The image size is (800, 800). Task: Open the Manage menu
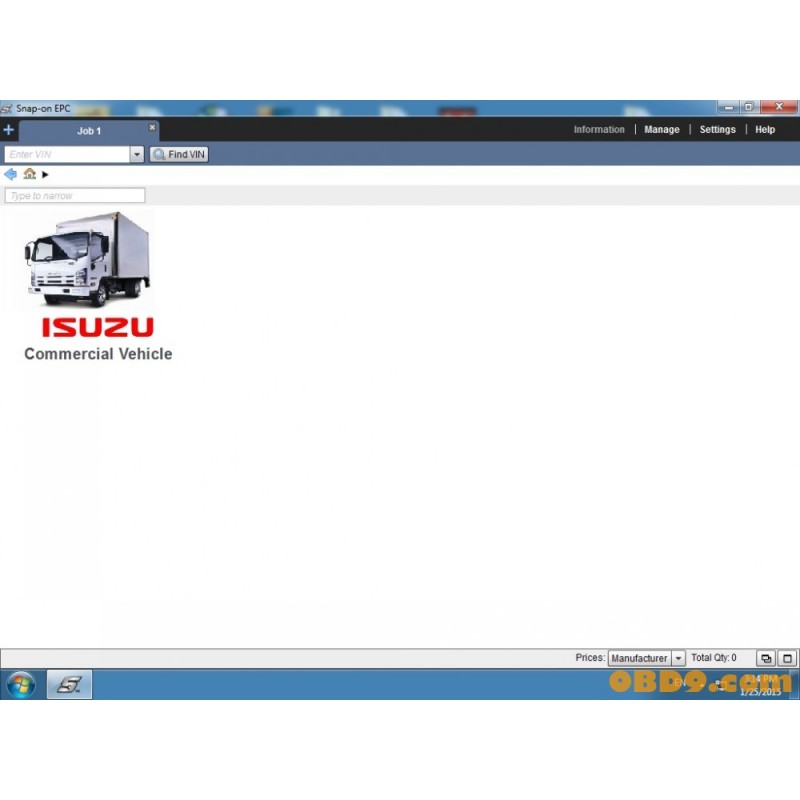pyautogui.click(x=661, y=130)
